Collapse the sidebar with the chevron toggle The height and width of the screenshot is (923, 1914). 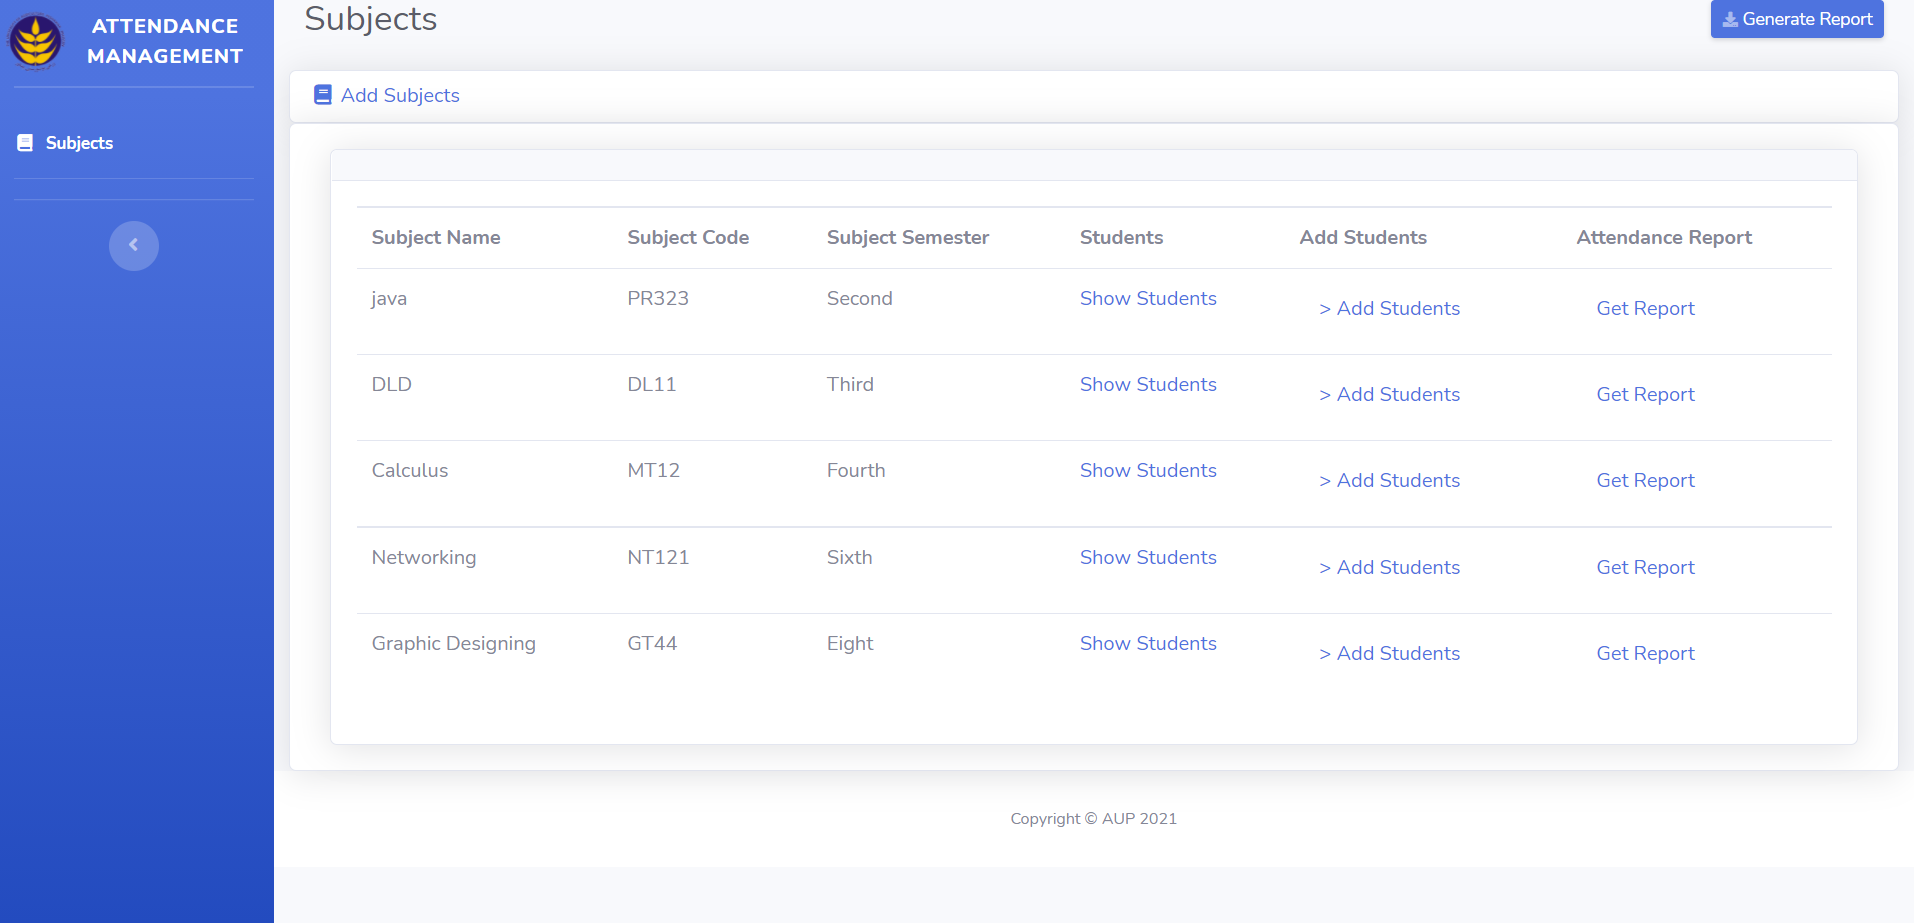(x=134, y=246)
